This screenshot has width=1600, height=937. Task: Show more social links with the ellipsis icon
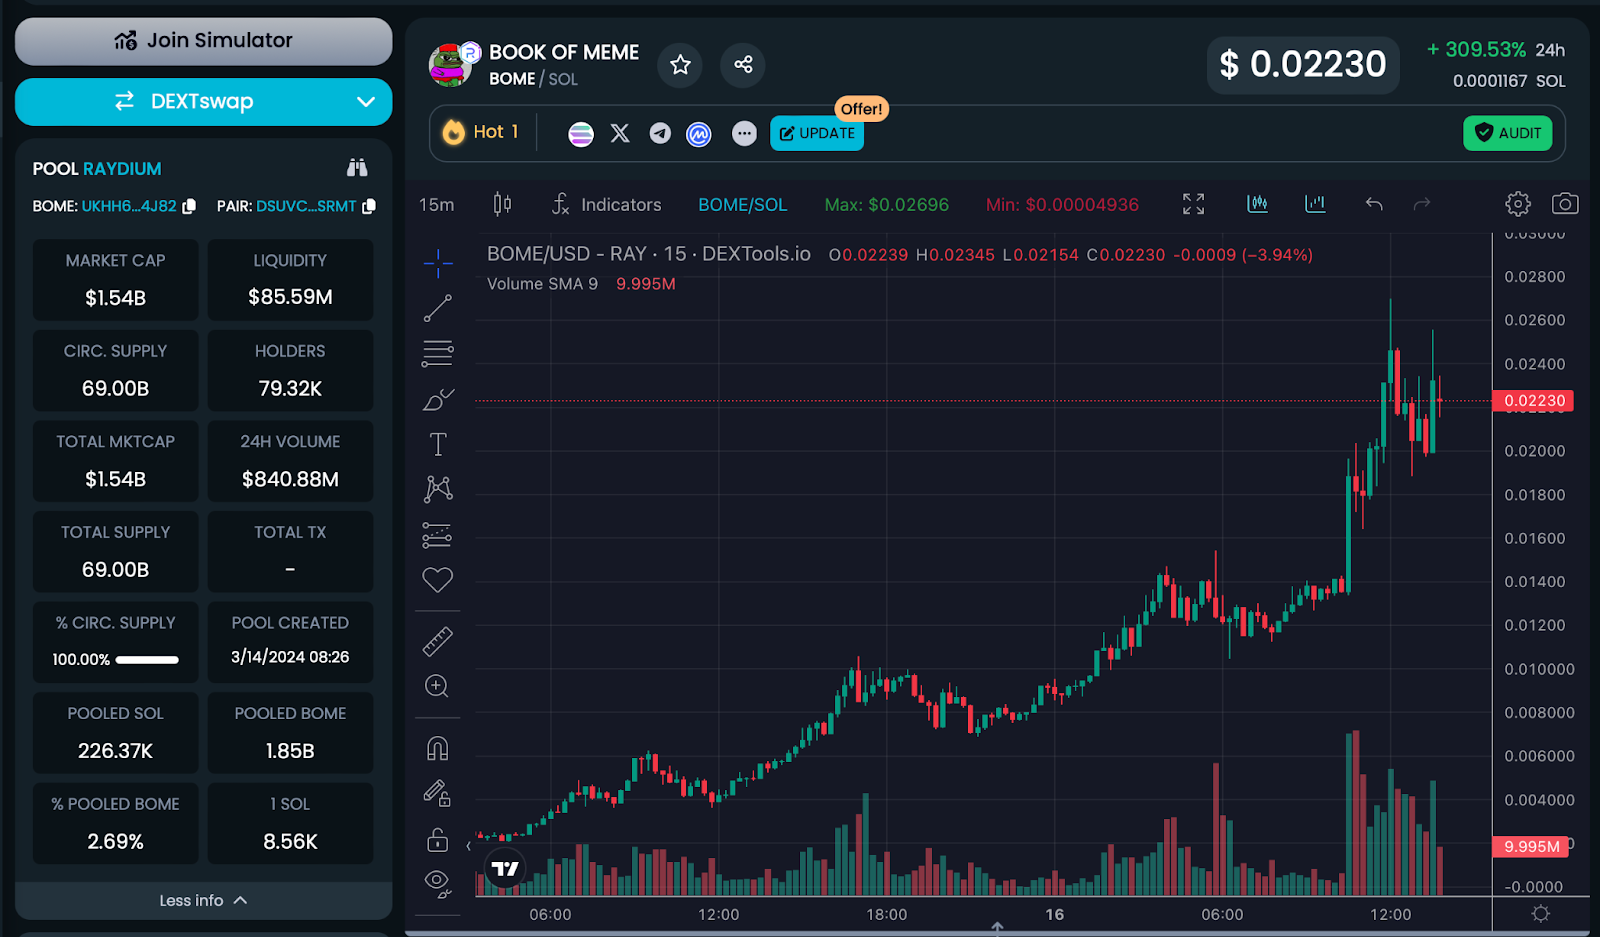(x=744, y=133)
